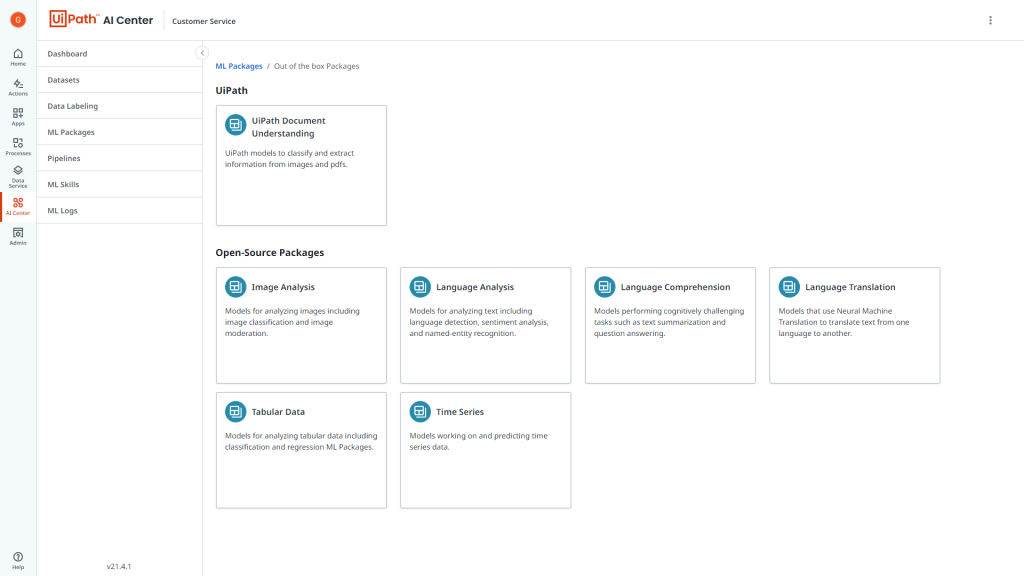Open the Image Analysis card title
Viewport: 1024px width, 576px height.
pyautogui.click(x=283, y=287)
